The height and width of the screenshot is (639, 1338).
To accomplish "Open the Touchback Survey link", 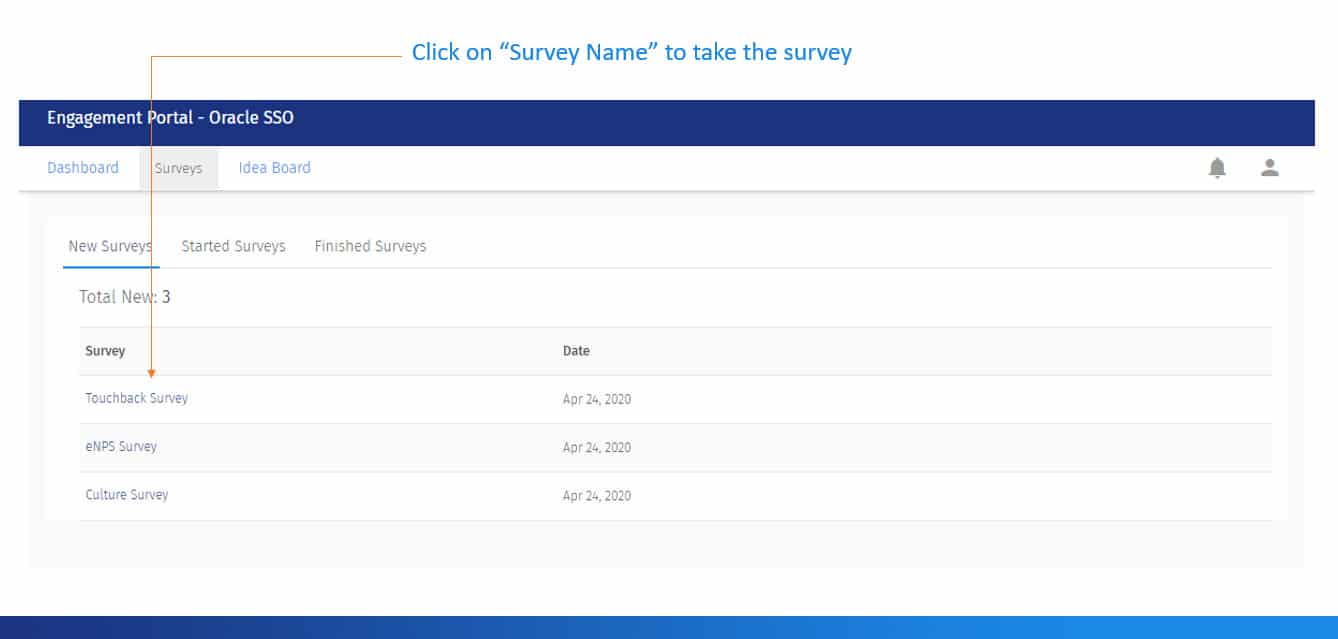I will 136,398.
